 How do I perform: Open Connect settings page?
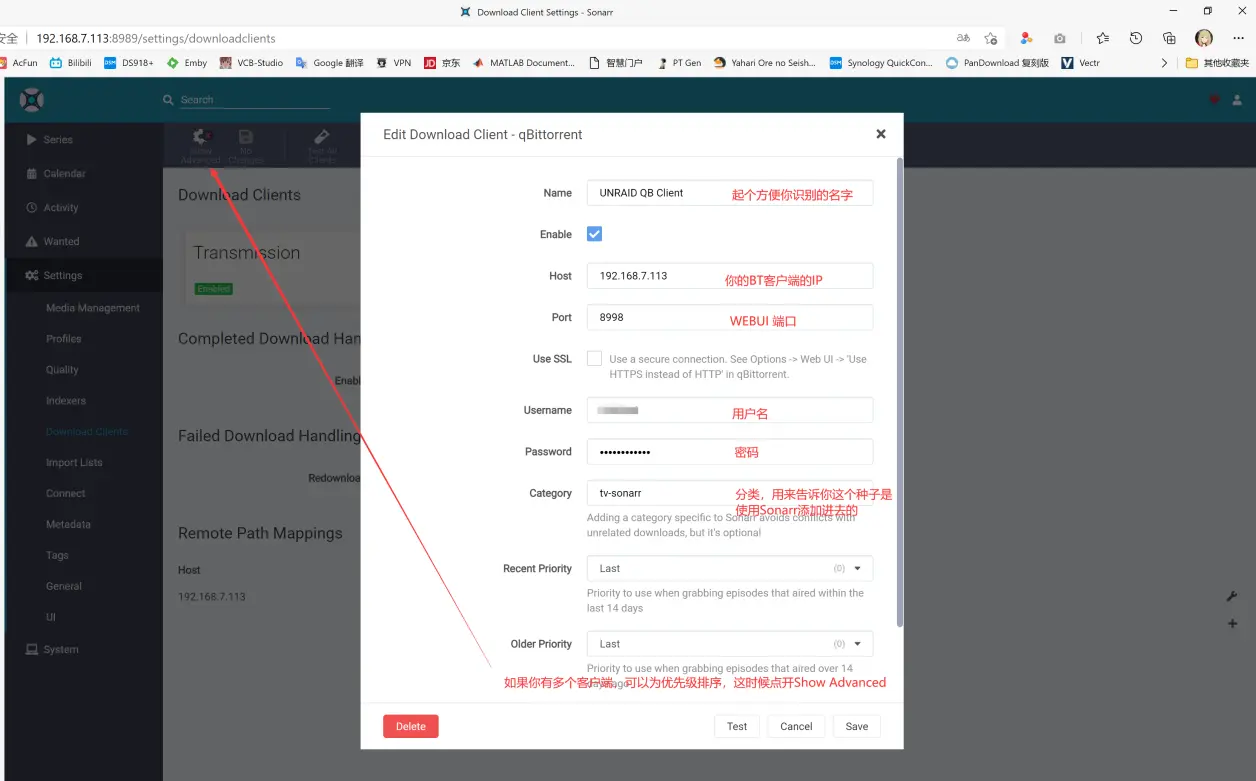(x=66, y=494)
